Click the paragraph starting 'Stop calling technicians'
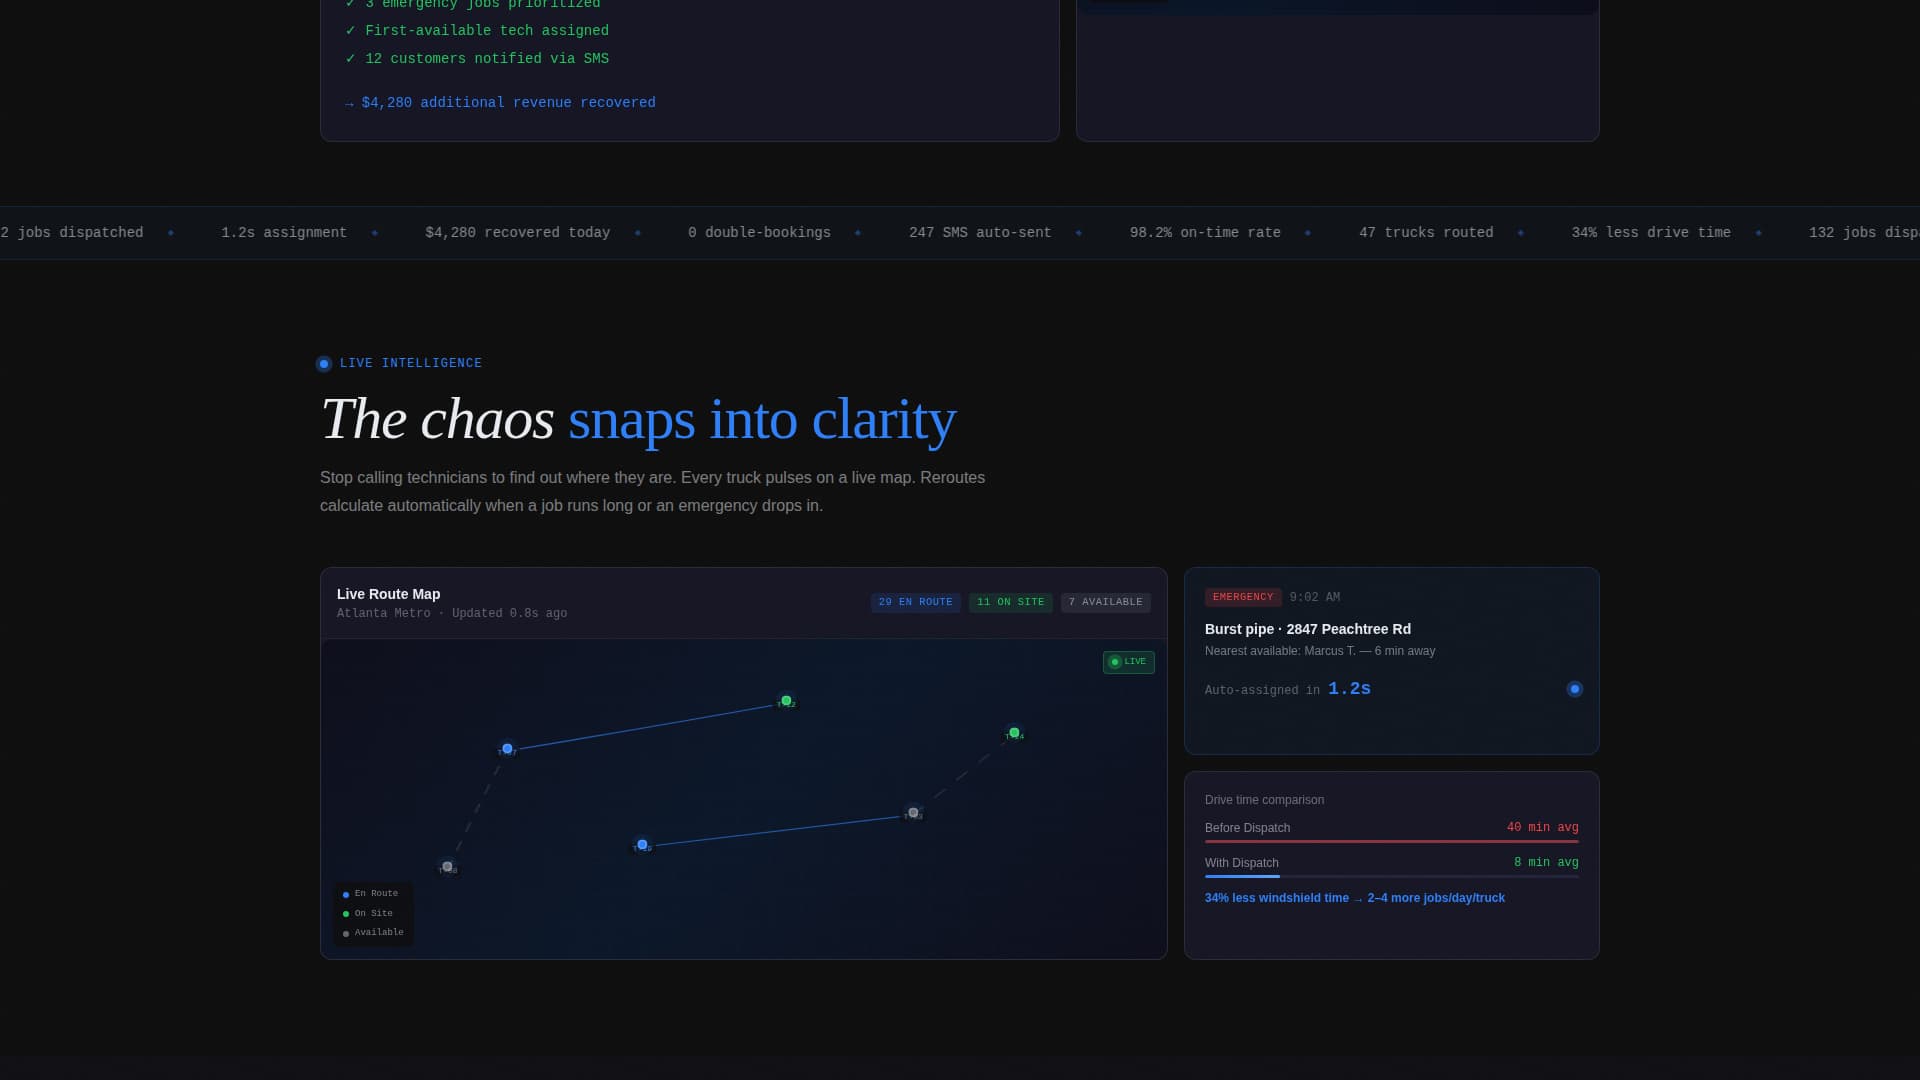 [x=652, y=492]
